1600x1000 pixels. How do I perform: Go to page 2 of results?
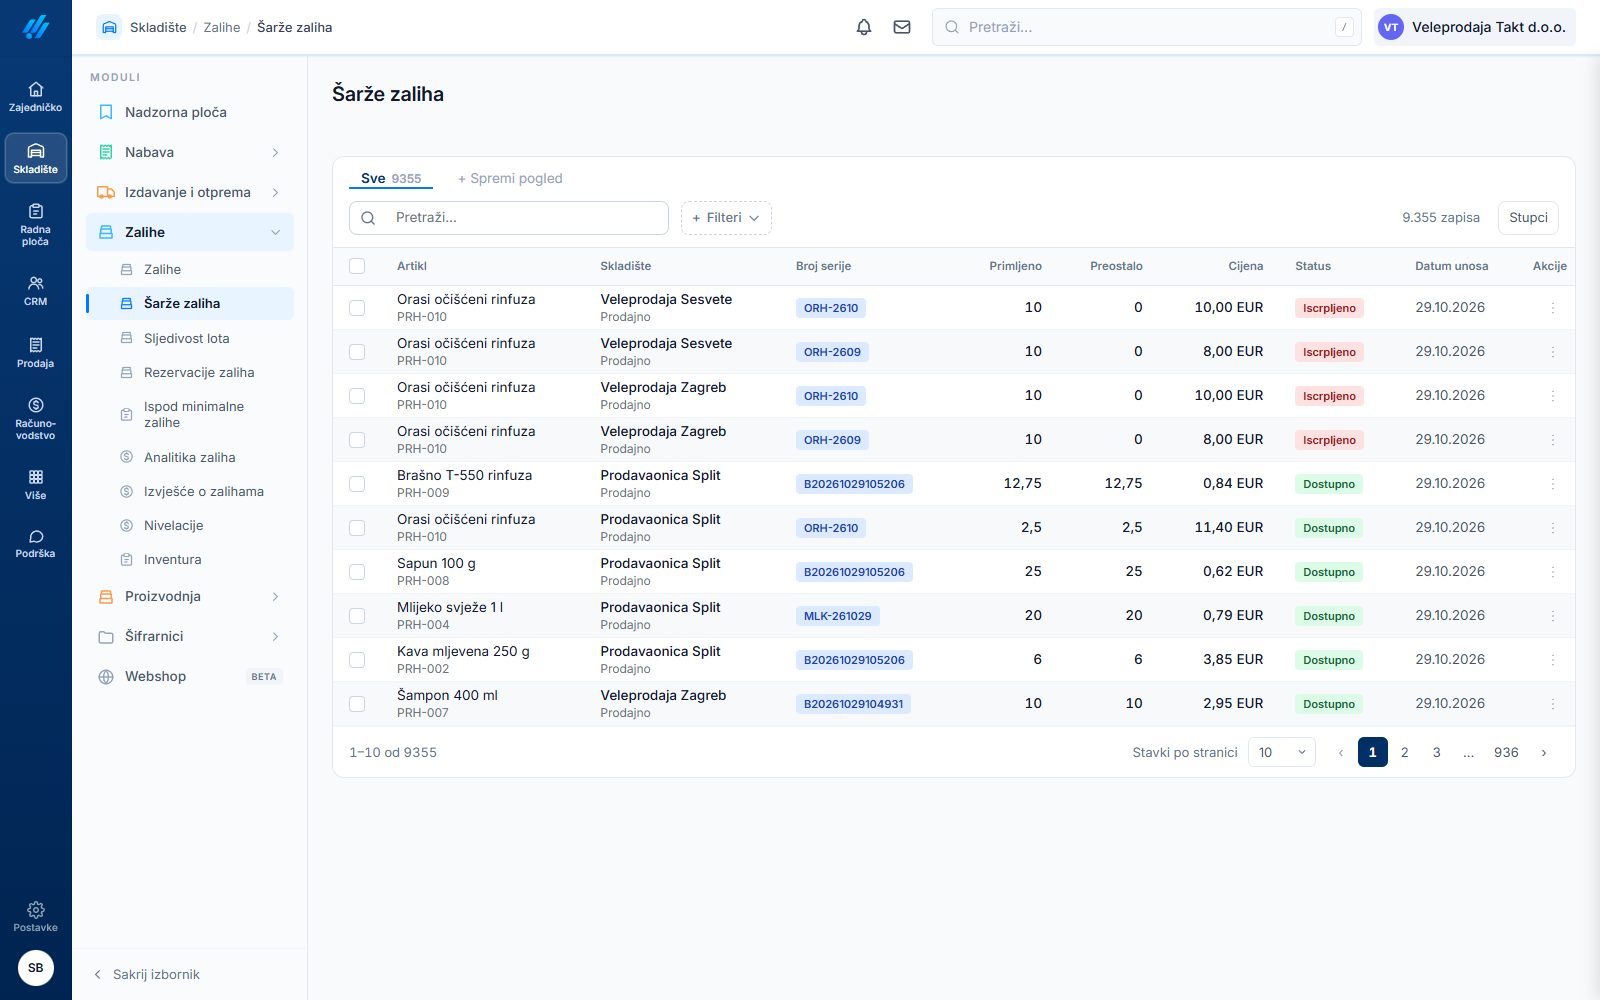(1405, 752)
